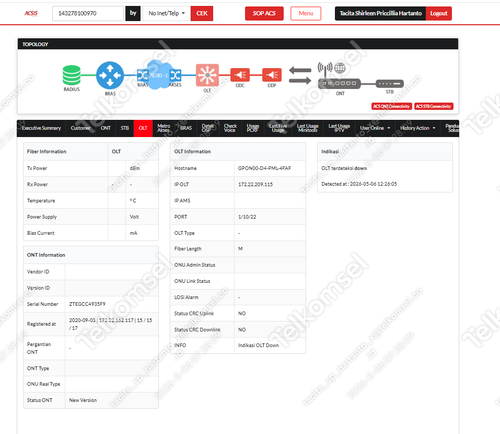Click the ODC node icon
Screen dimensions: 500x434
(240, 75)
